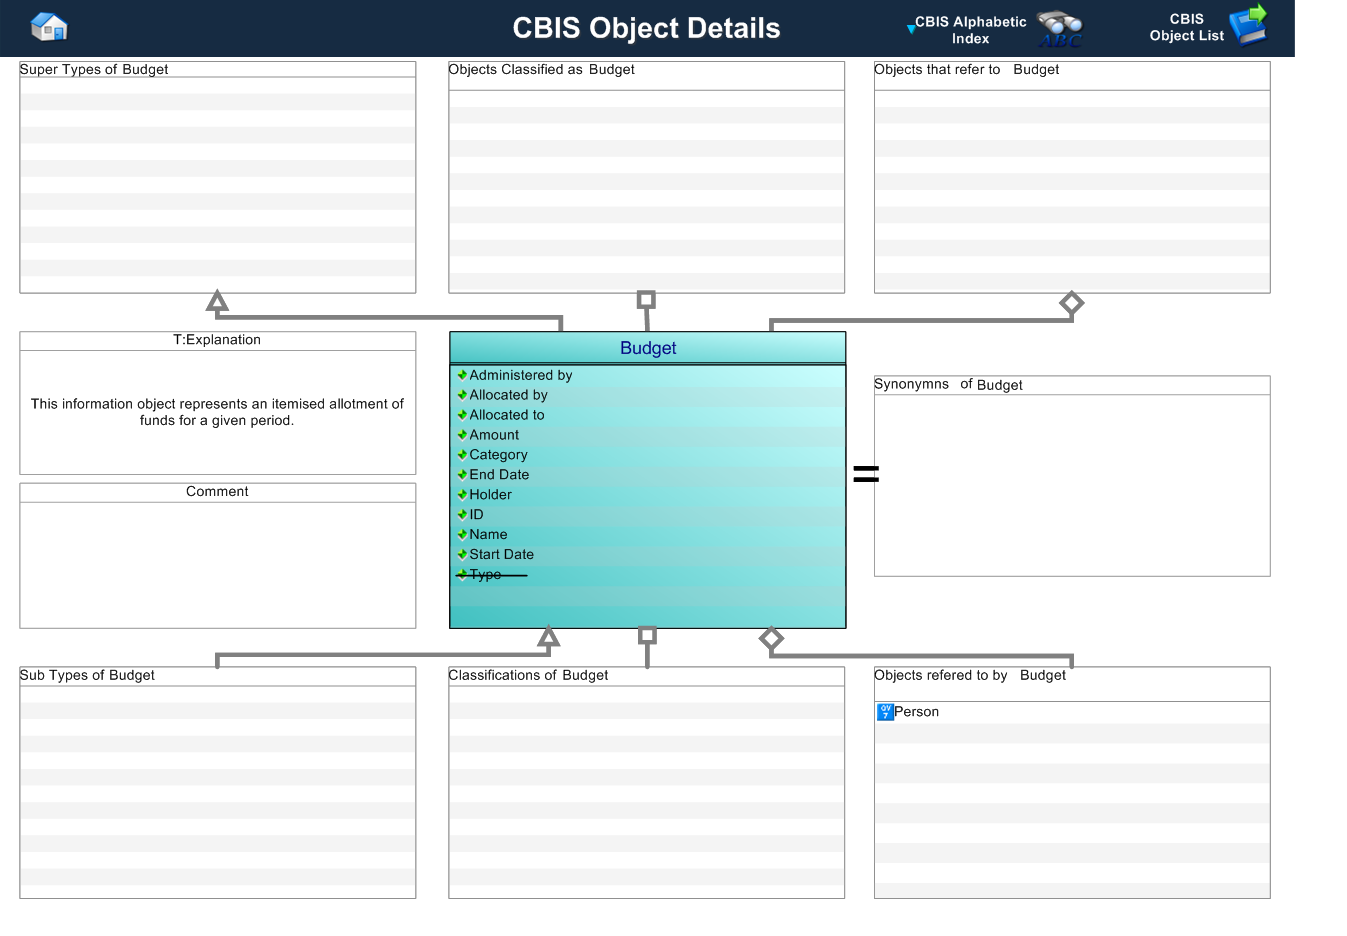Select the Amount attribute
Screen dimensions: 1347x936
point(494,435)
